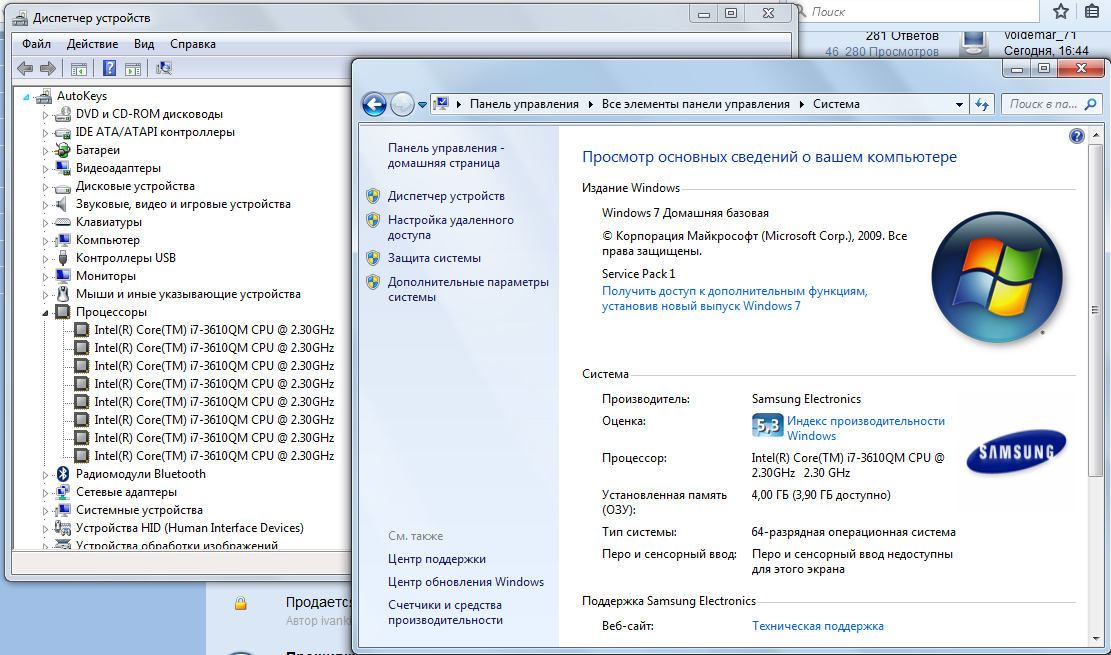Select the Сетевые адаптеры icon
Viewport: 1111px width, 655px height.
click(63, 492)
